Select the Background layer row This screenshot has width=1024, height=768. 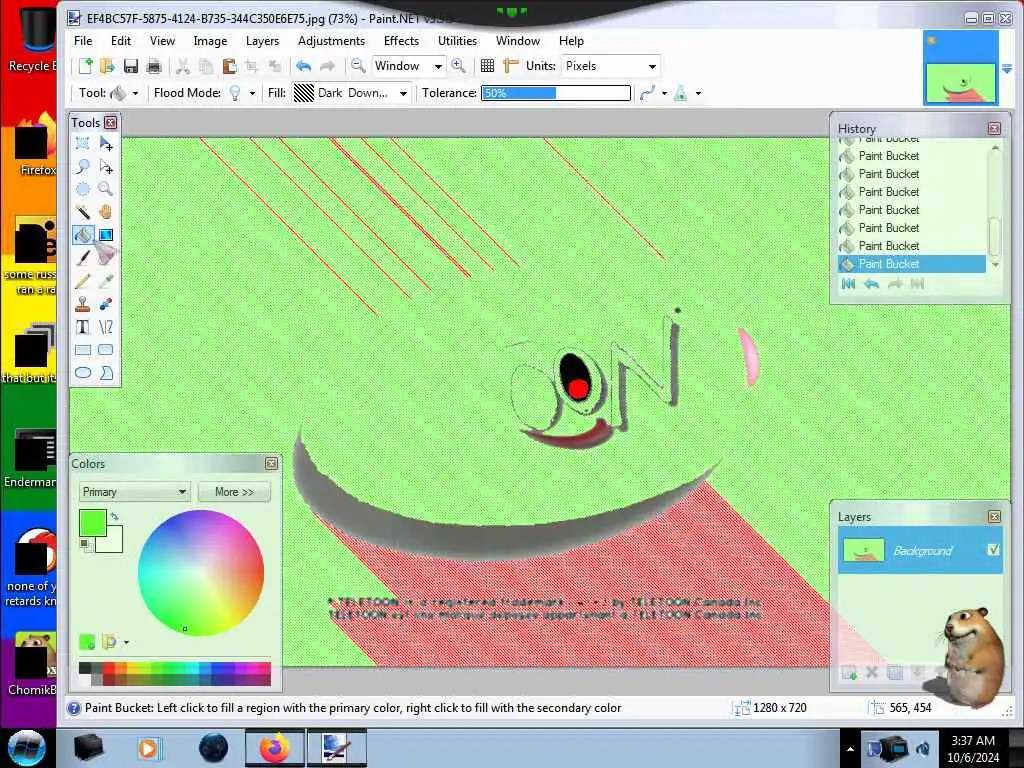click(x=920, y=551)
